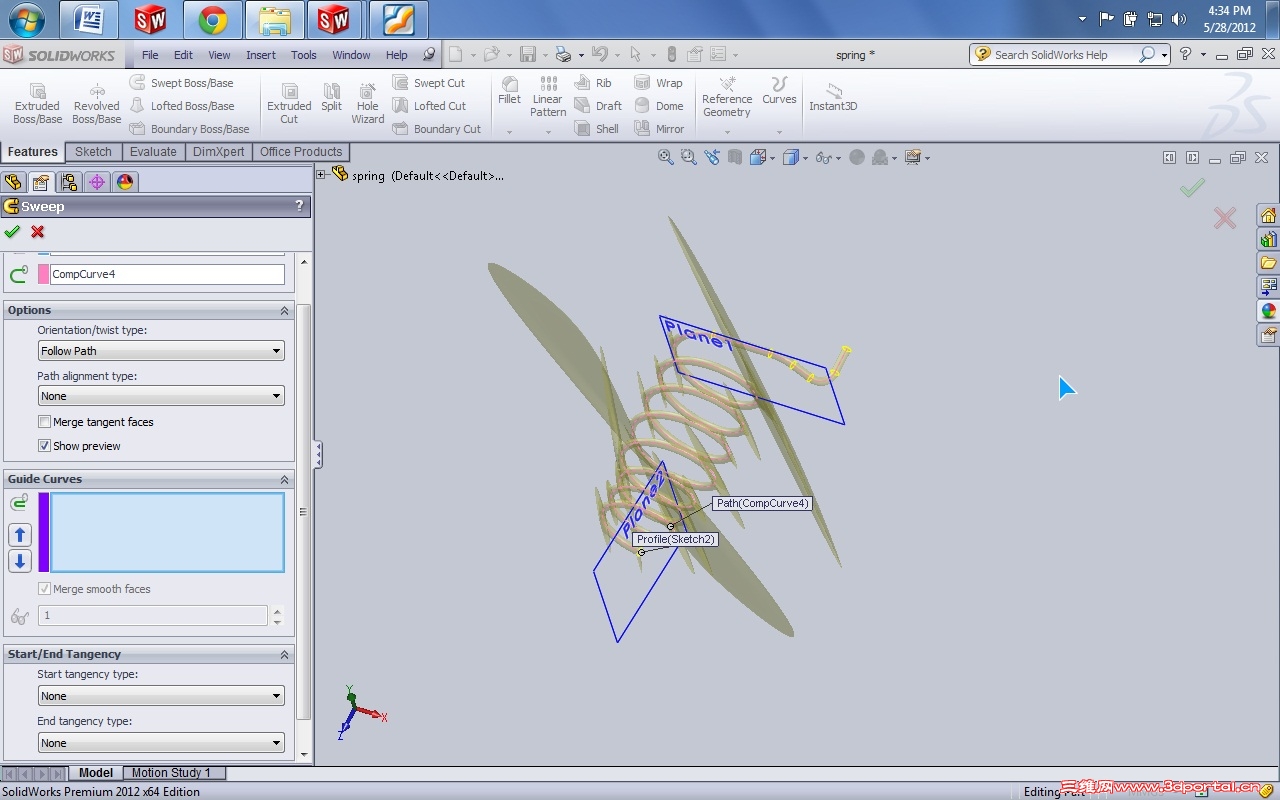
Task: Open the Start tangency type dropdown
Action: click(161, 696)
